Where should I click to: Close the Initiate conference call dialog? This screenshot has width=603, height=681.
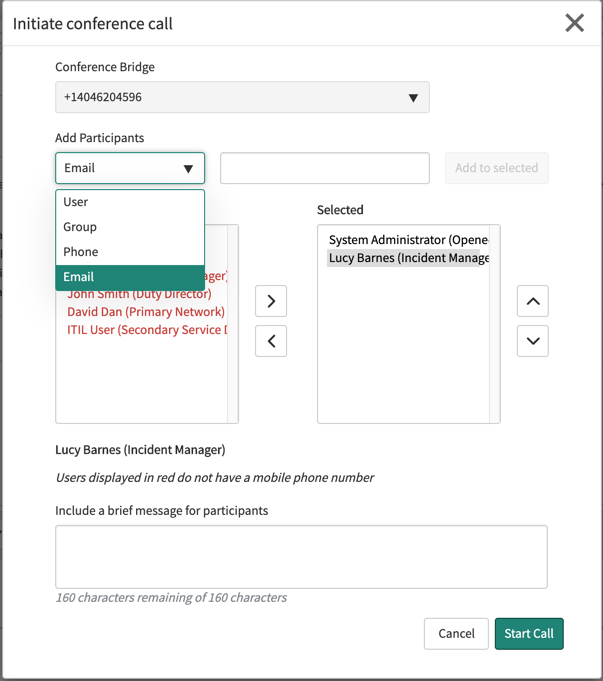(x=574, y=23)
